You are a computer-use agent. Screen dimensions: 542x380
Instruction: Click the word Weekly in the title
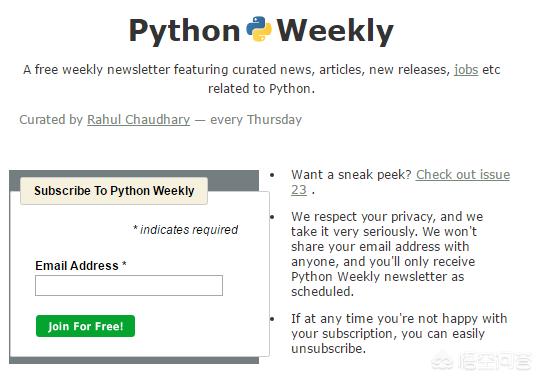tap(335, 31)
